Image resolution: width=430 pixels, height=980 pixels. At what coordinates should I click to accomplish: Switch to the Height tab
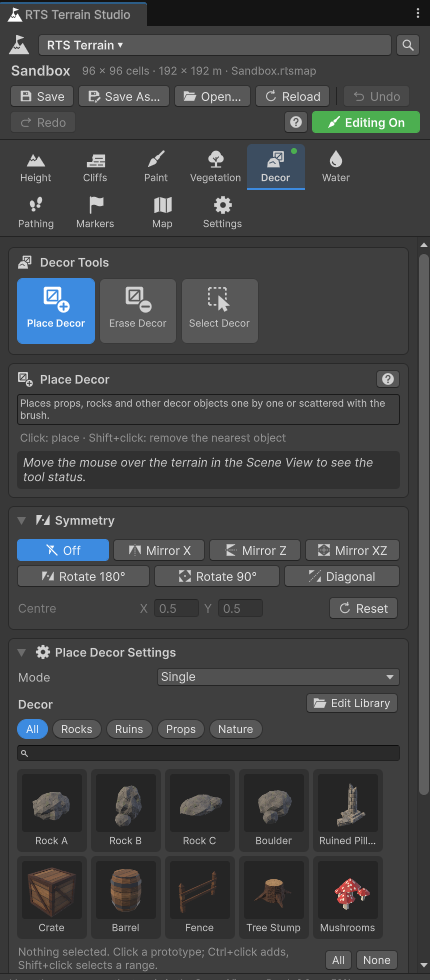pyautogui.click(x=36, y=167)
